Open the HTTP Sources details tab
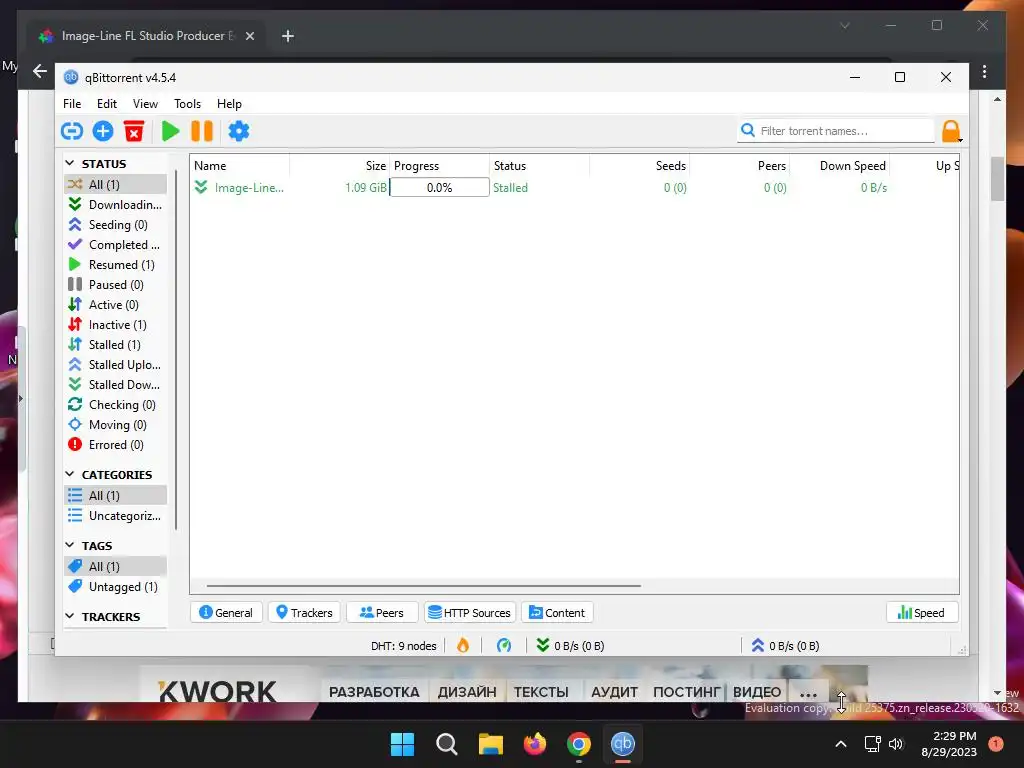 (x=470, y=613)
